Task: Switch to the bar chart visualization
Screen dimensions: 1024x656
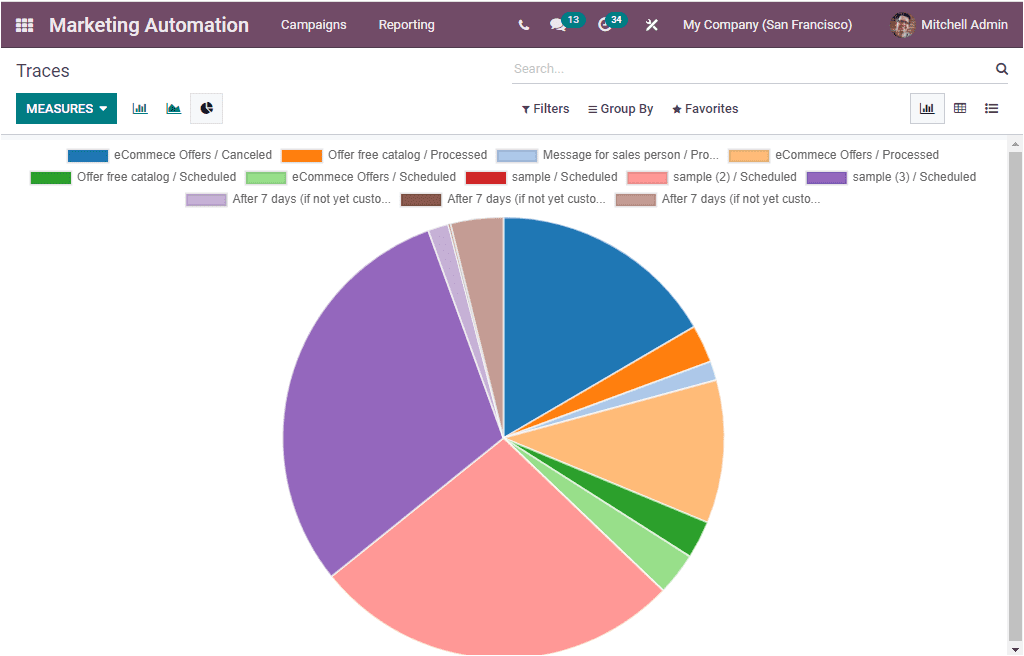Action: point(139,108)
